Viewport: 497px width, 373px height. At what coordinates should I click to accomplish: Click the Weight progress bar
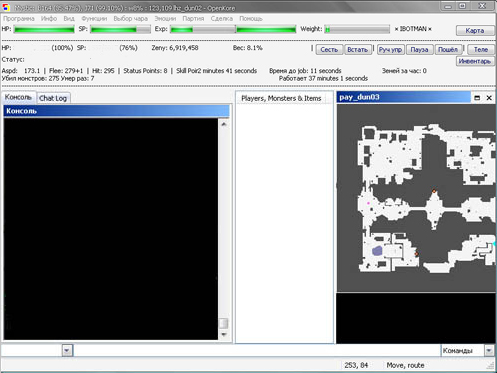point(357,29)
